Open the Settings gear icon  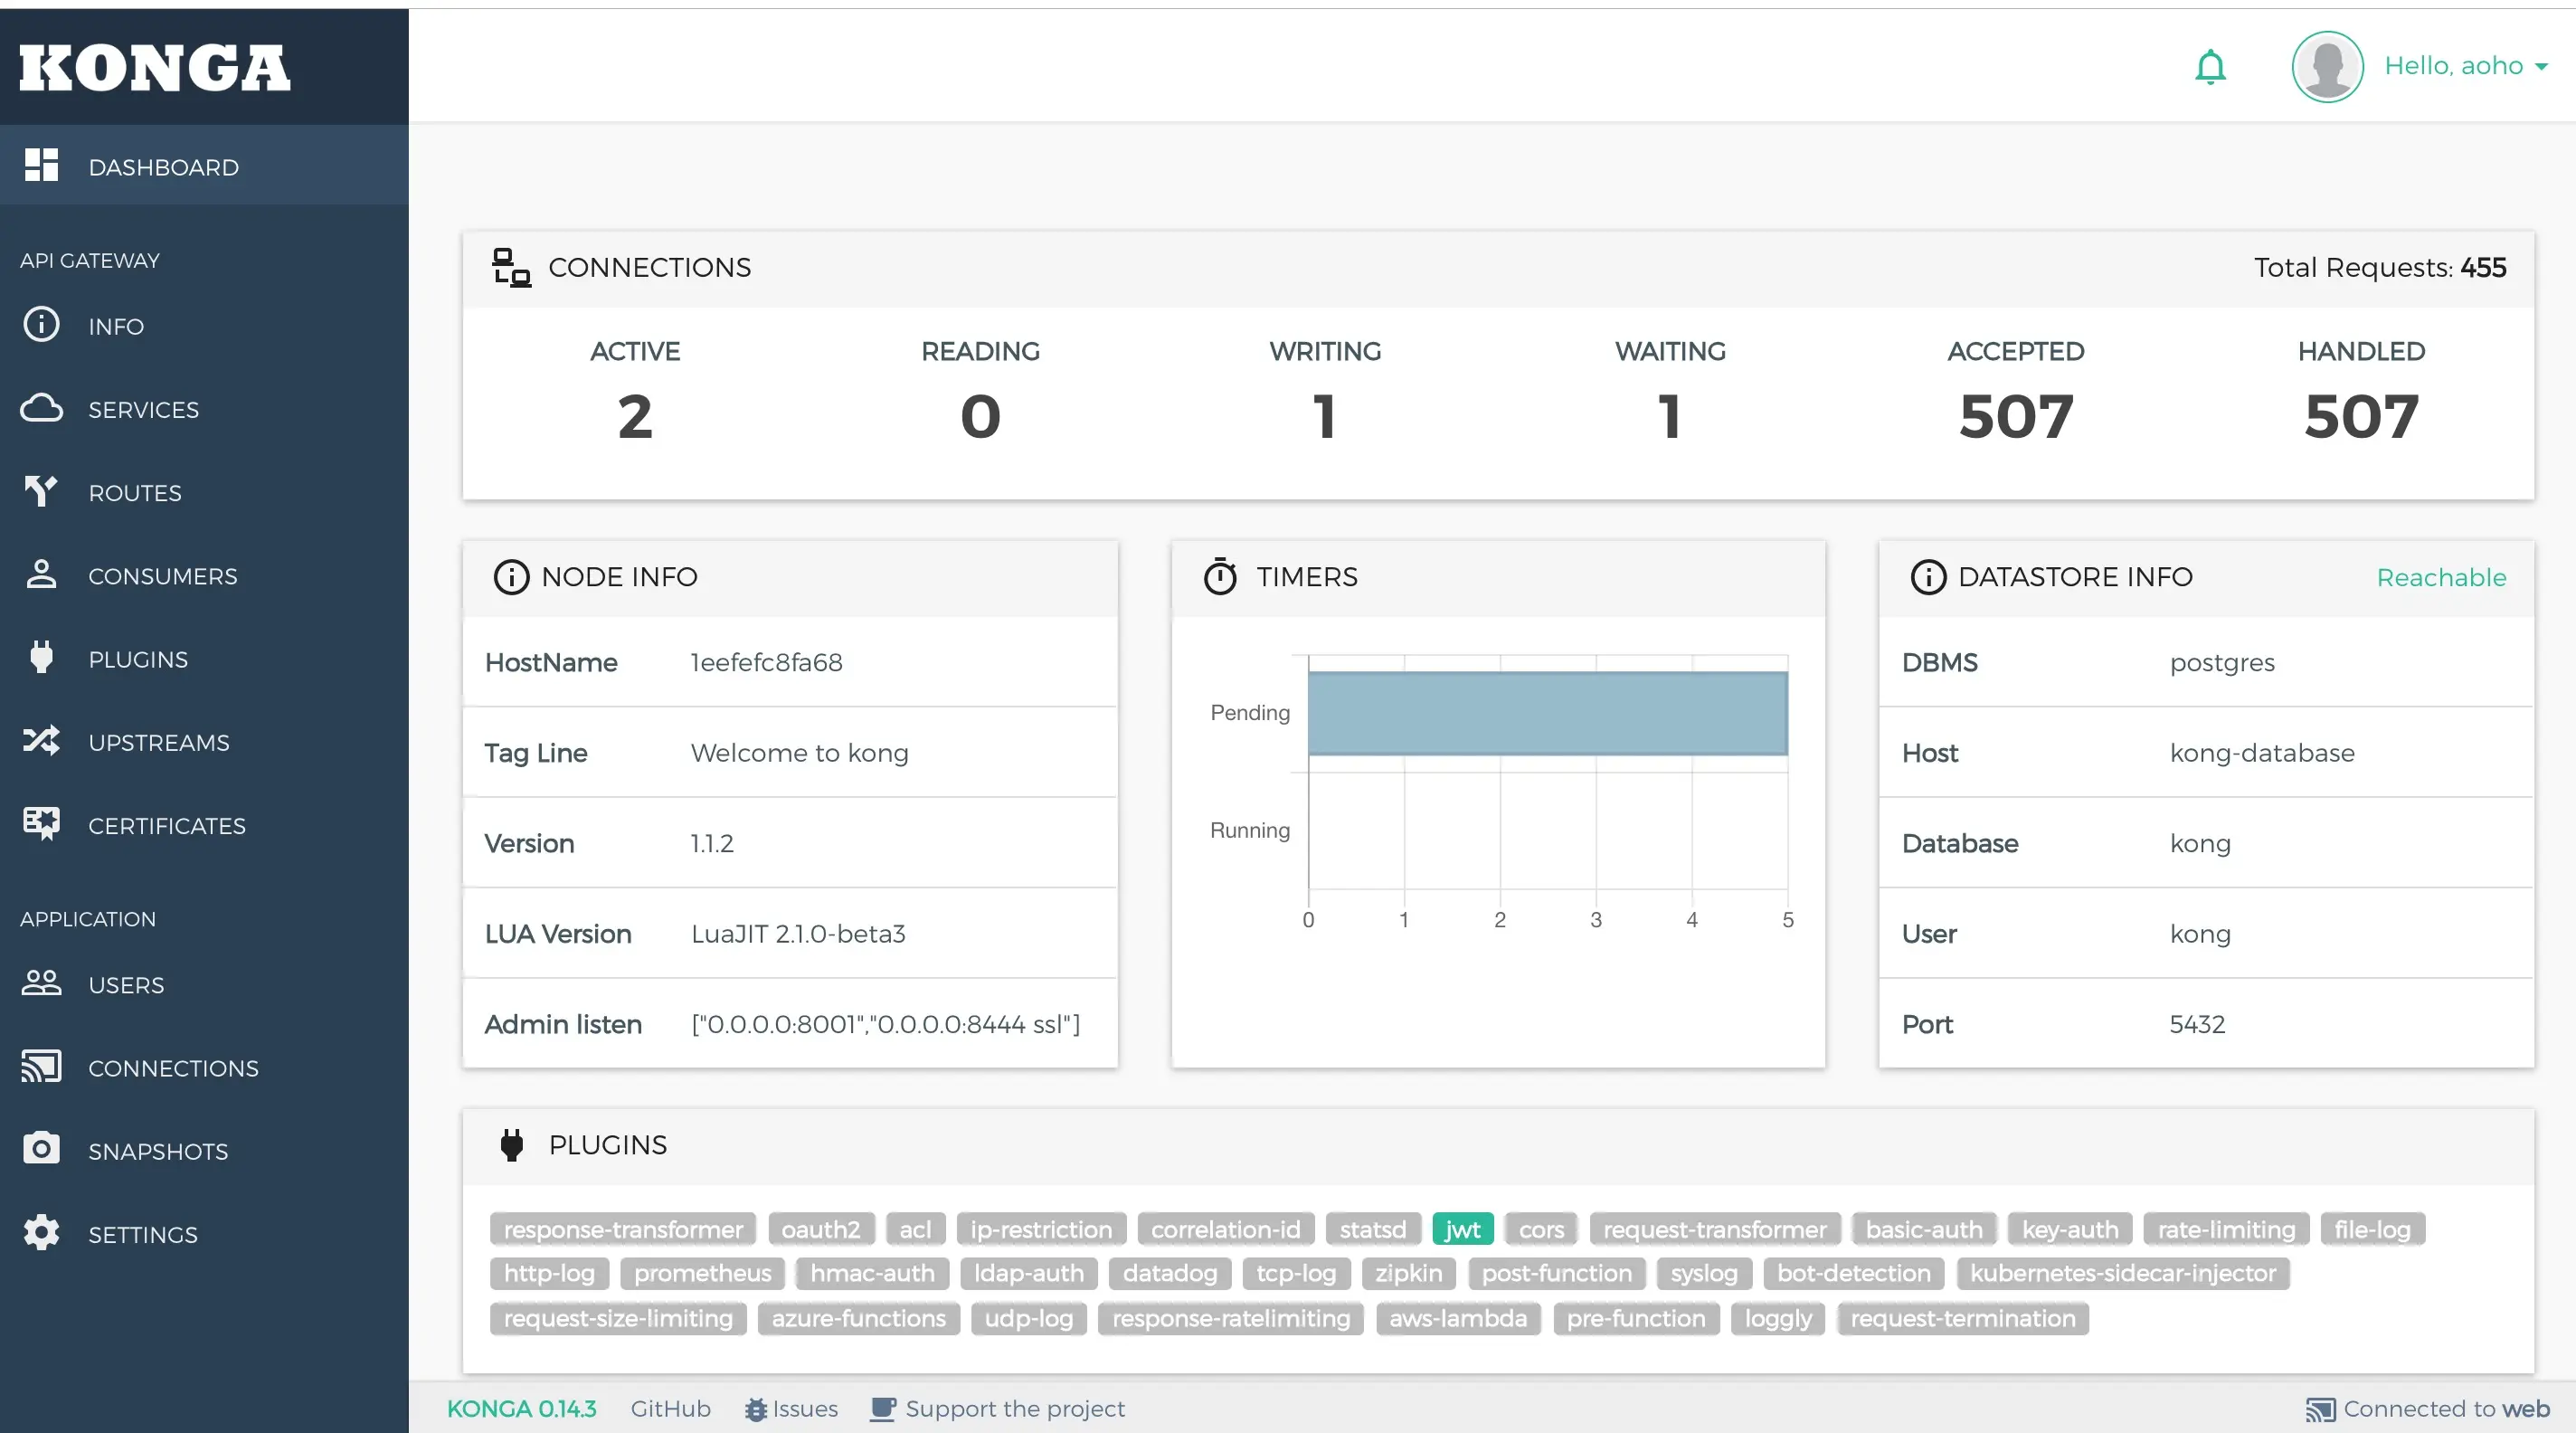tap(41, 1232)
